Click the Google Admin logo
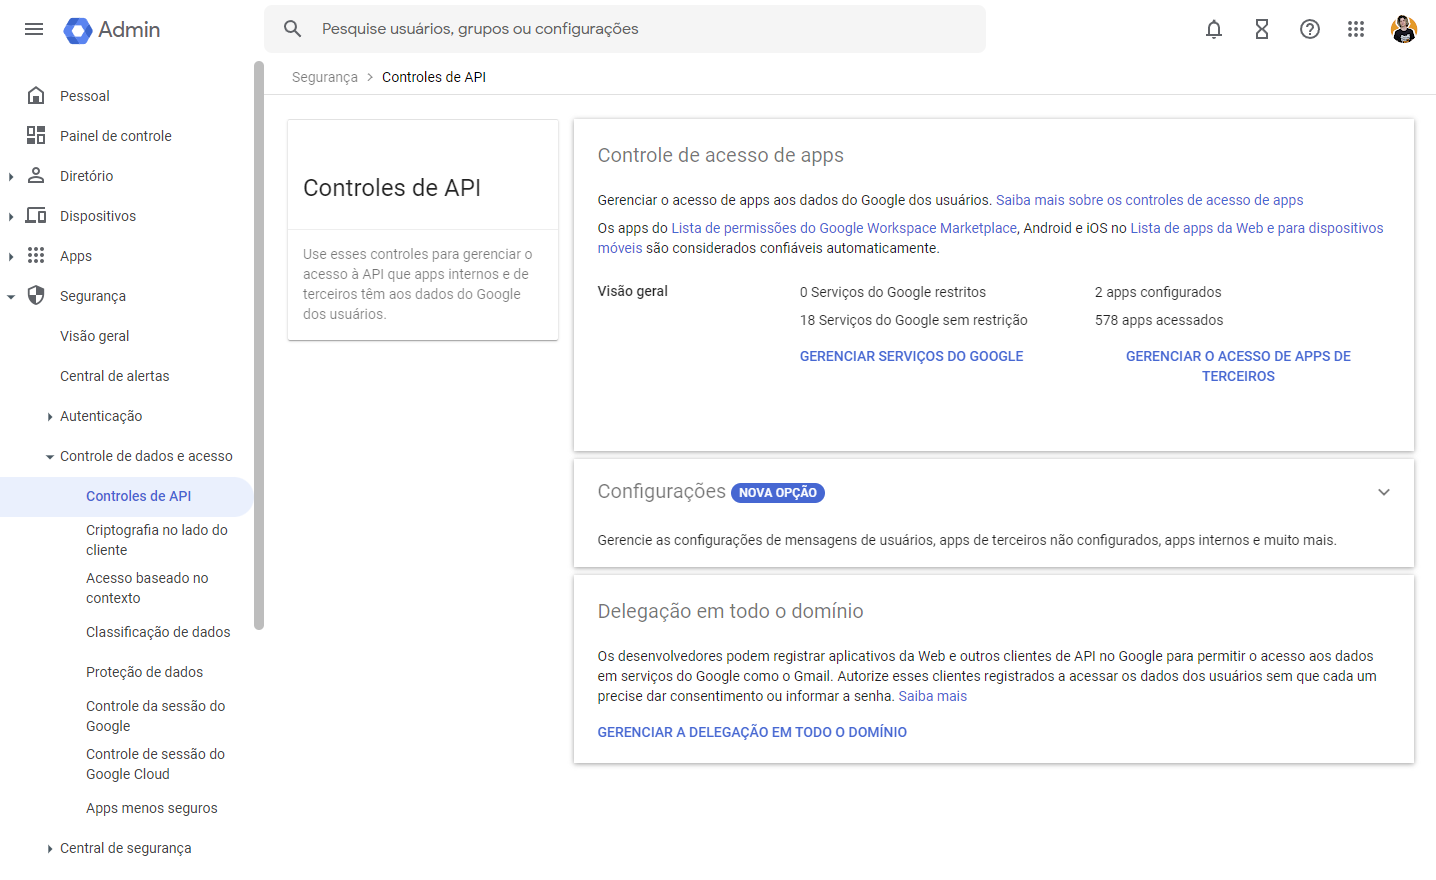Screen dimensions: 1436x880 [x=112, y=30]
